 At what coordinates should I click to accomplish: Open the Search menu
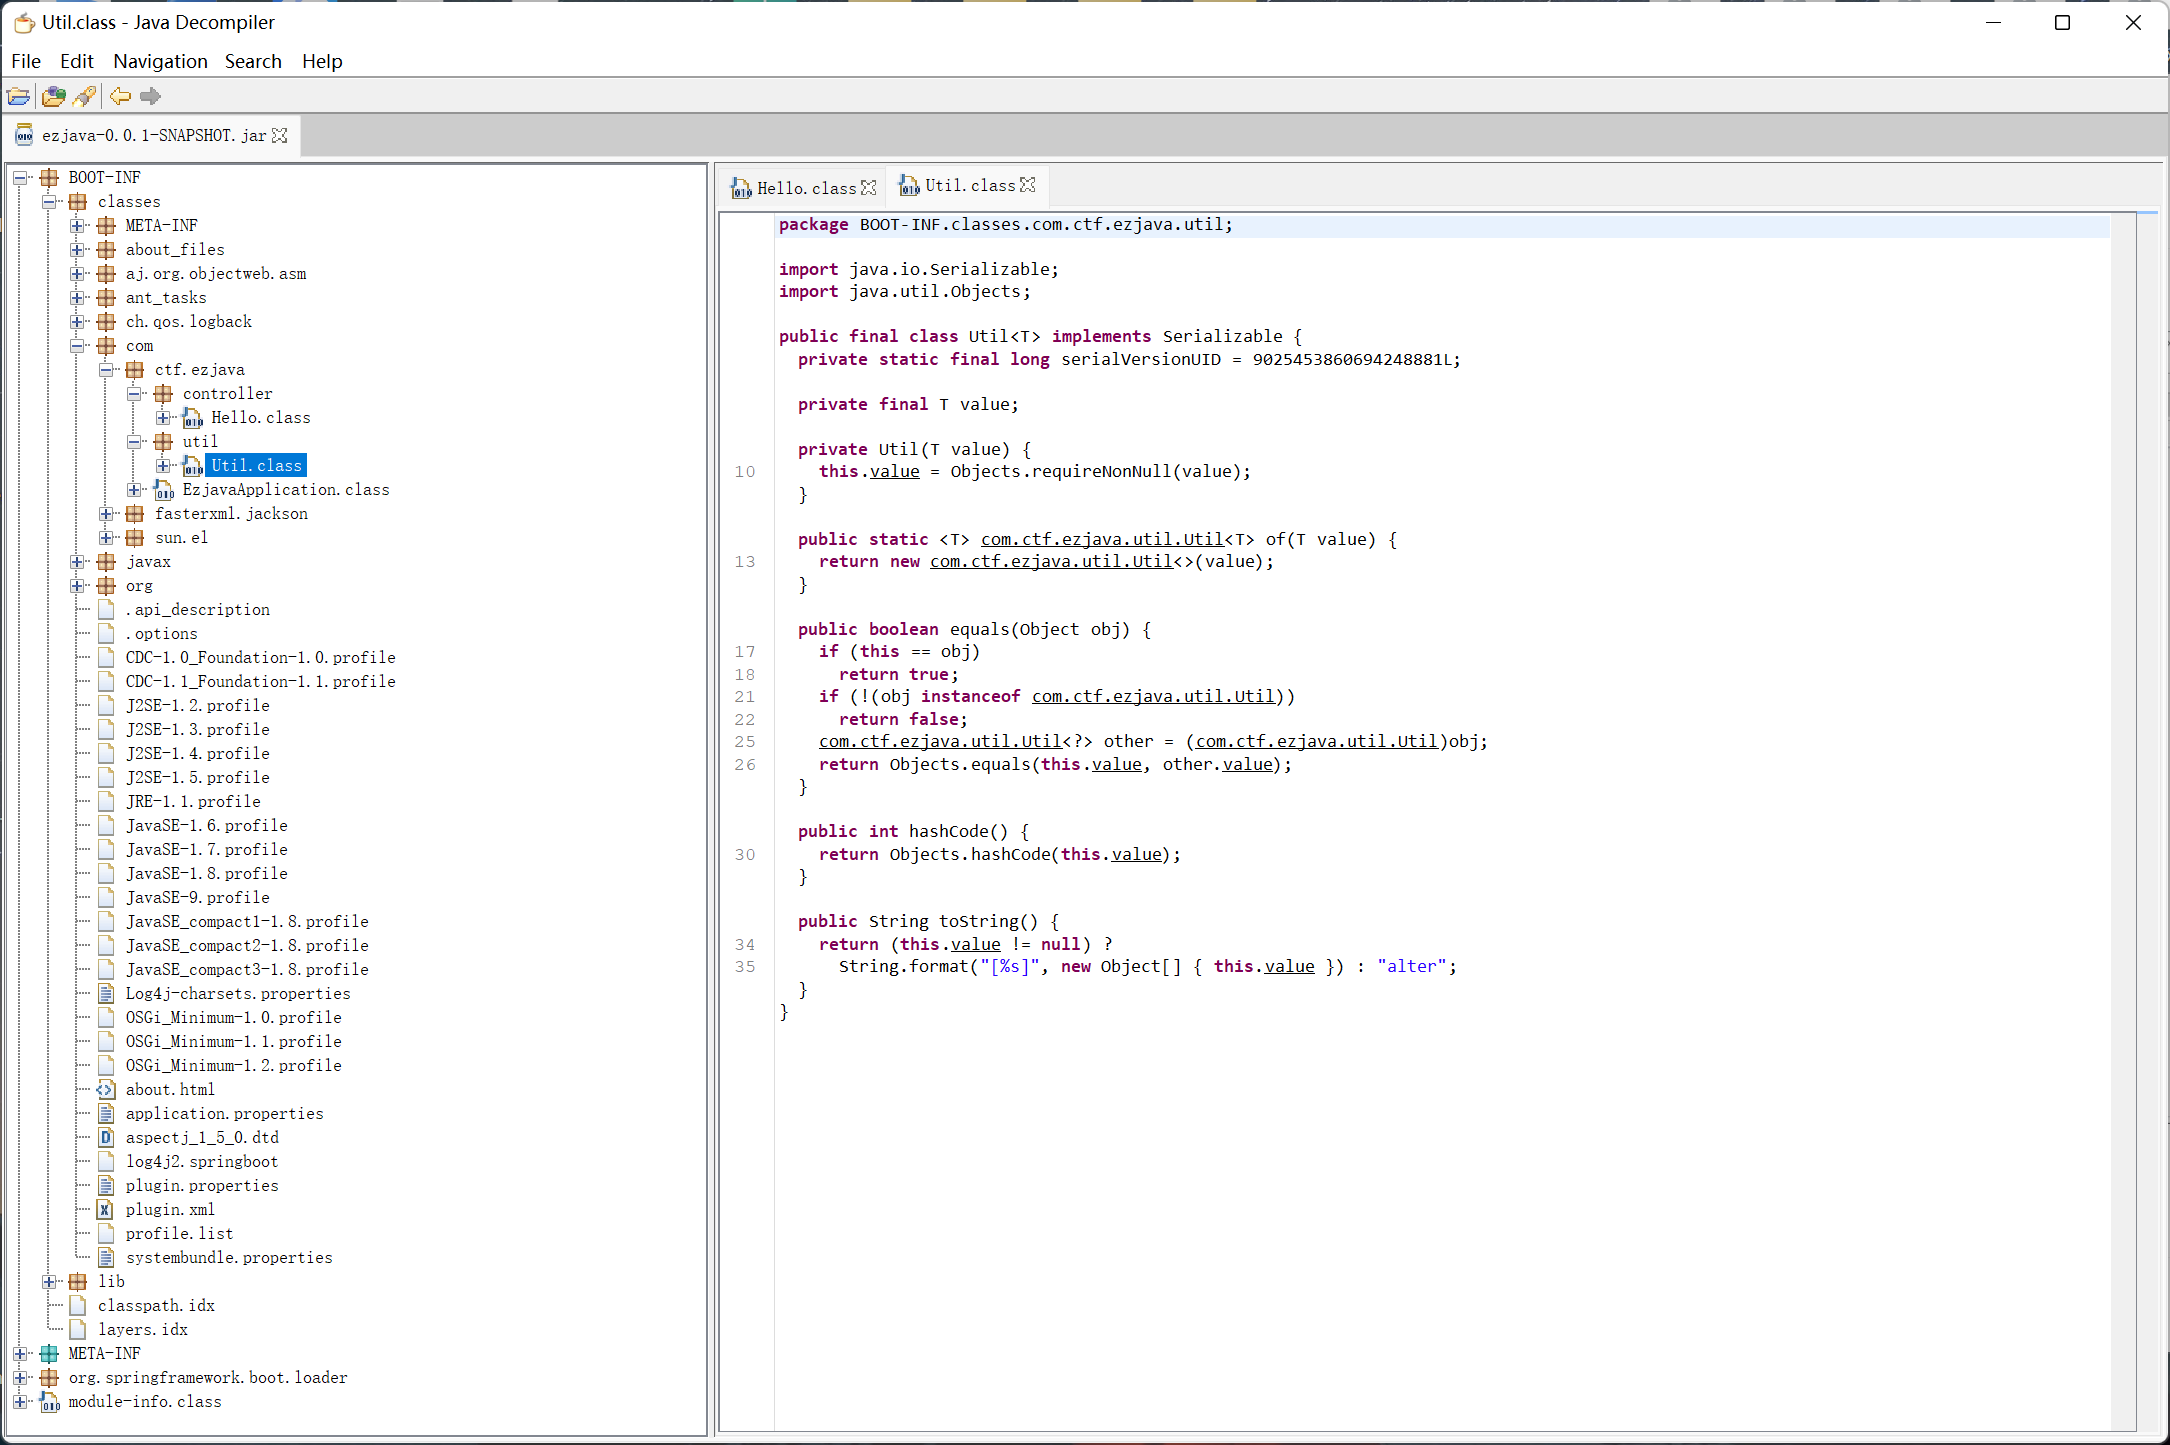(x=253, y=61)
